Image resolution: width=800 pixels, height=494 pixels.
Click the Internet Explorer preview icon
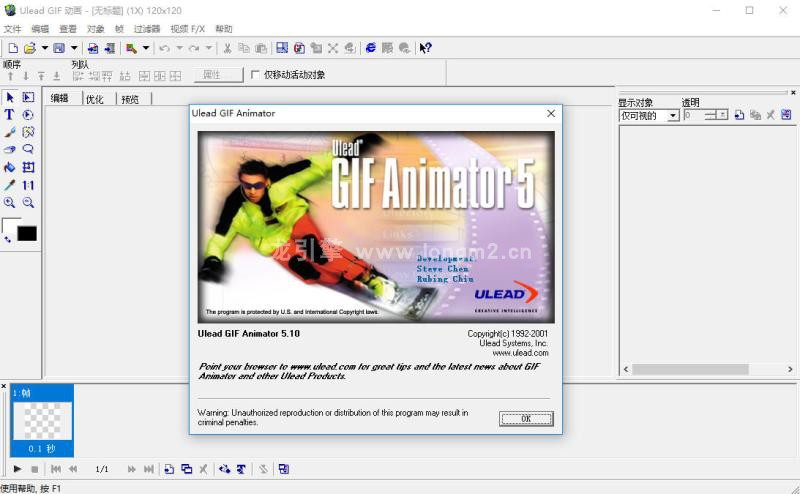click(371, 48)
